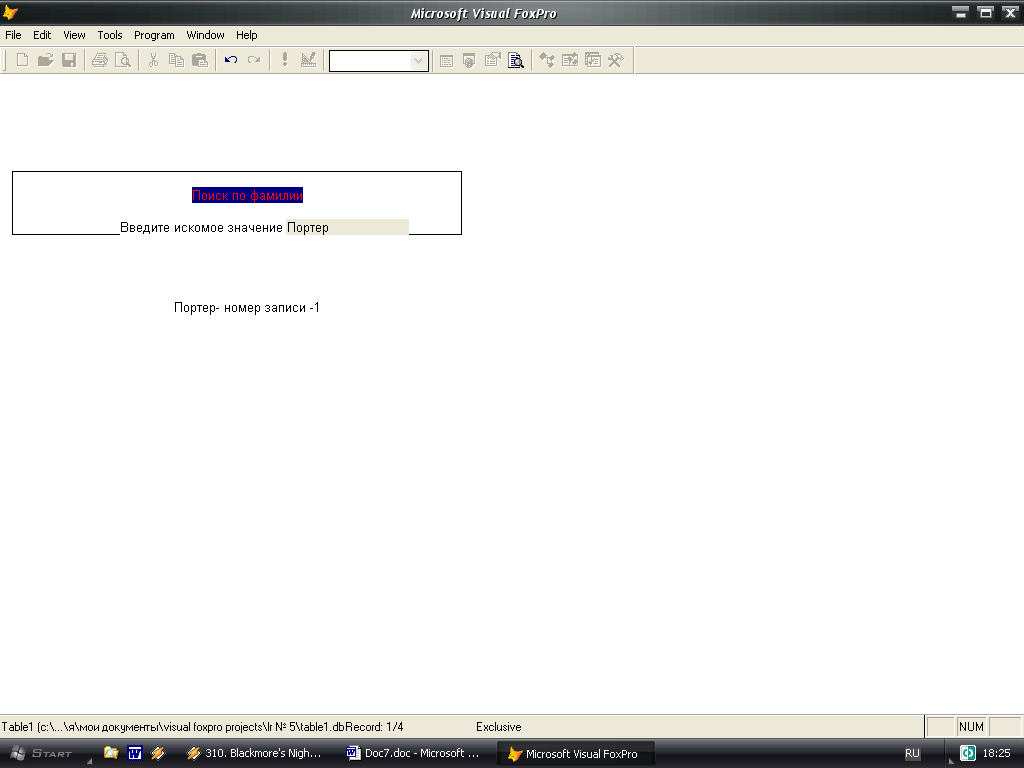The width and height of the screenshot is (1024, 768).
Task: Open the Edit menu
Action: click(x=42, y=35)
